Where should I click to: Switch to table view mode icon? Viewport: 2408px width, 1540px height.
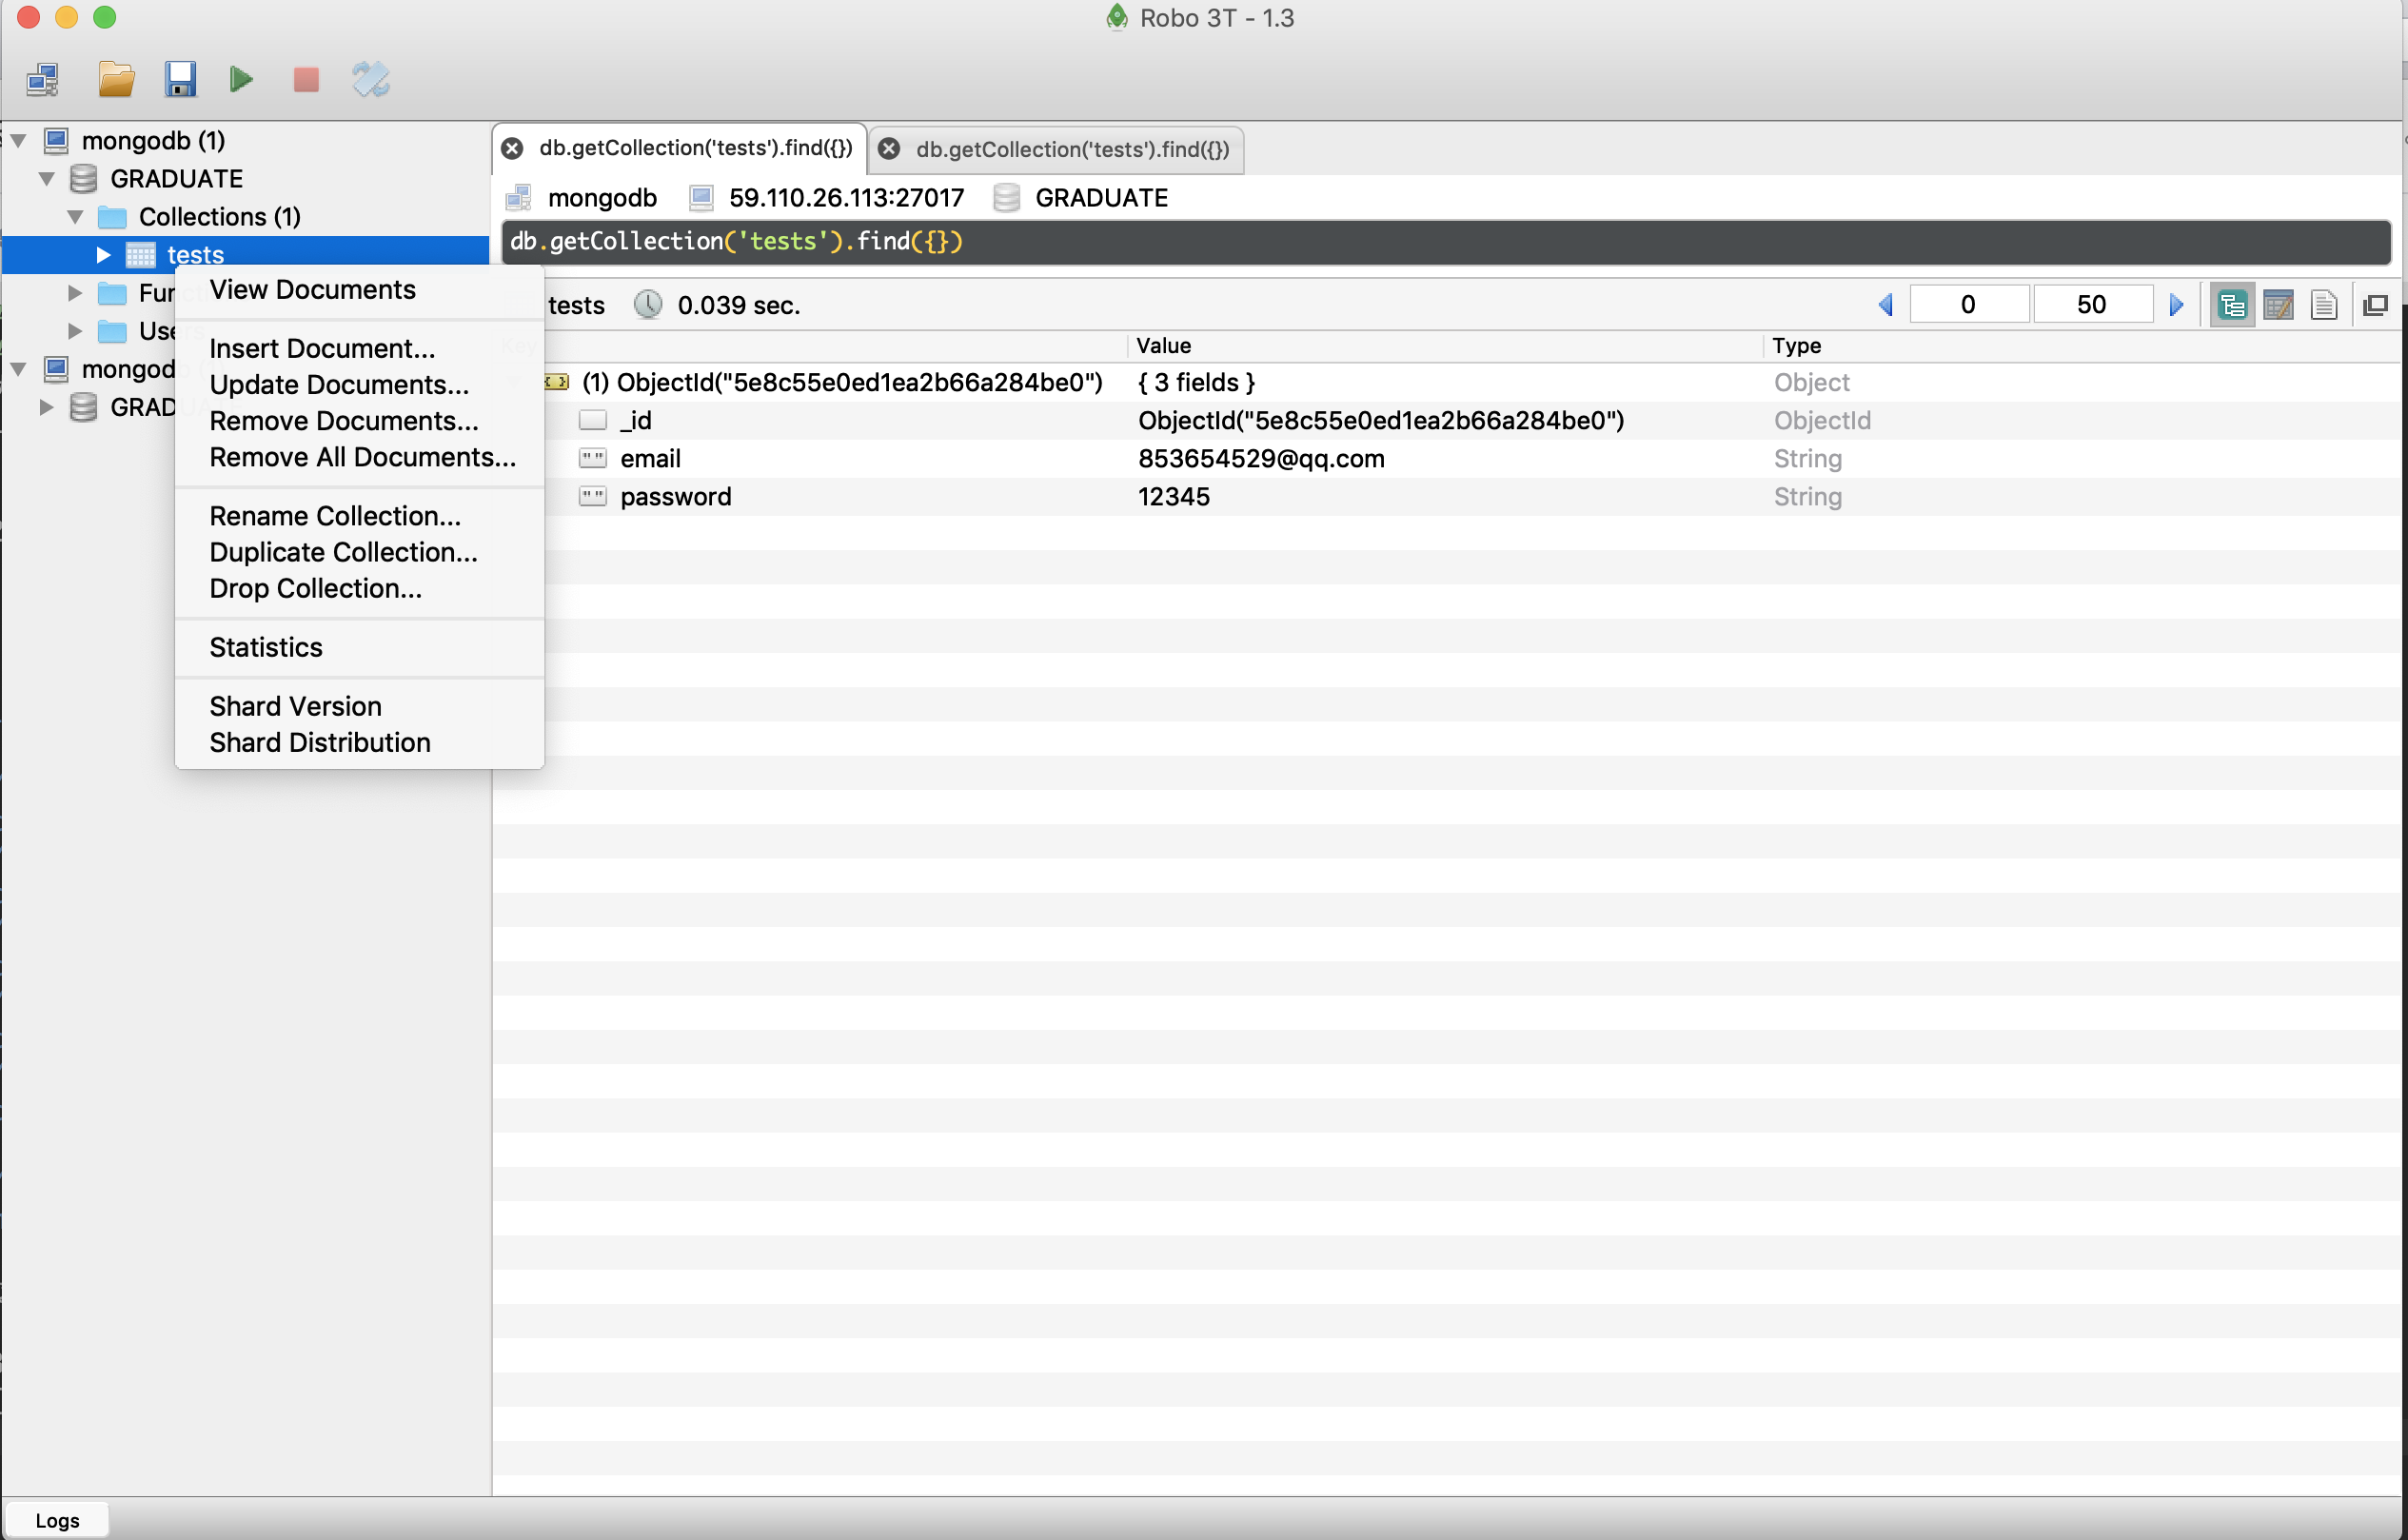click(x=2279, y=305)
